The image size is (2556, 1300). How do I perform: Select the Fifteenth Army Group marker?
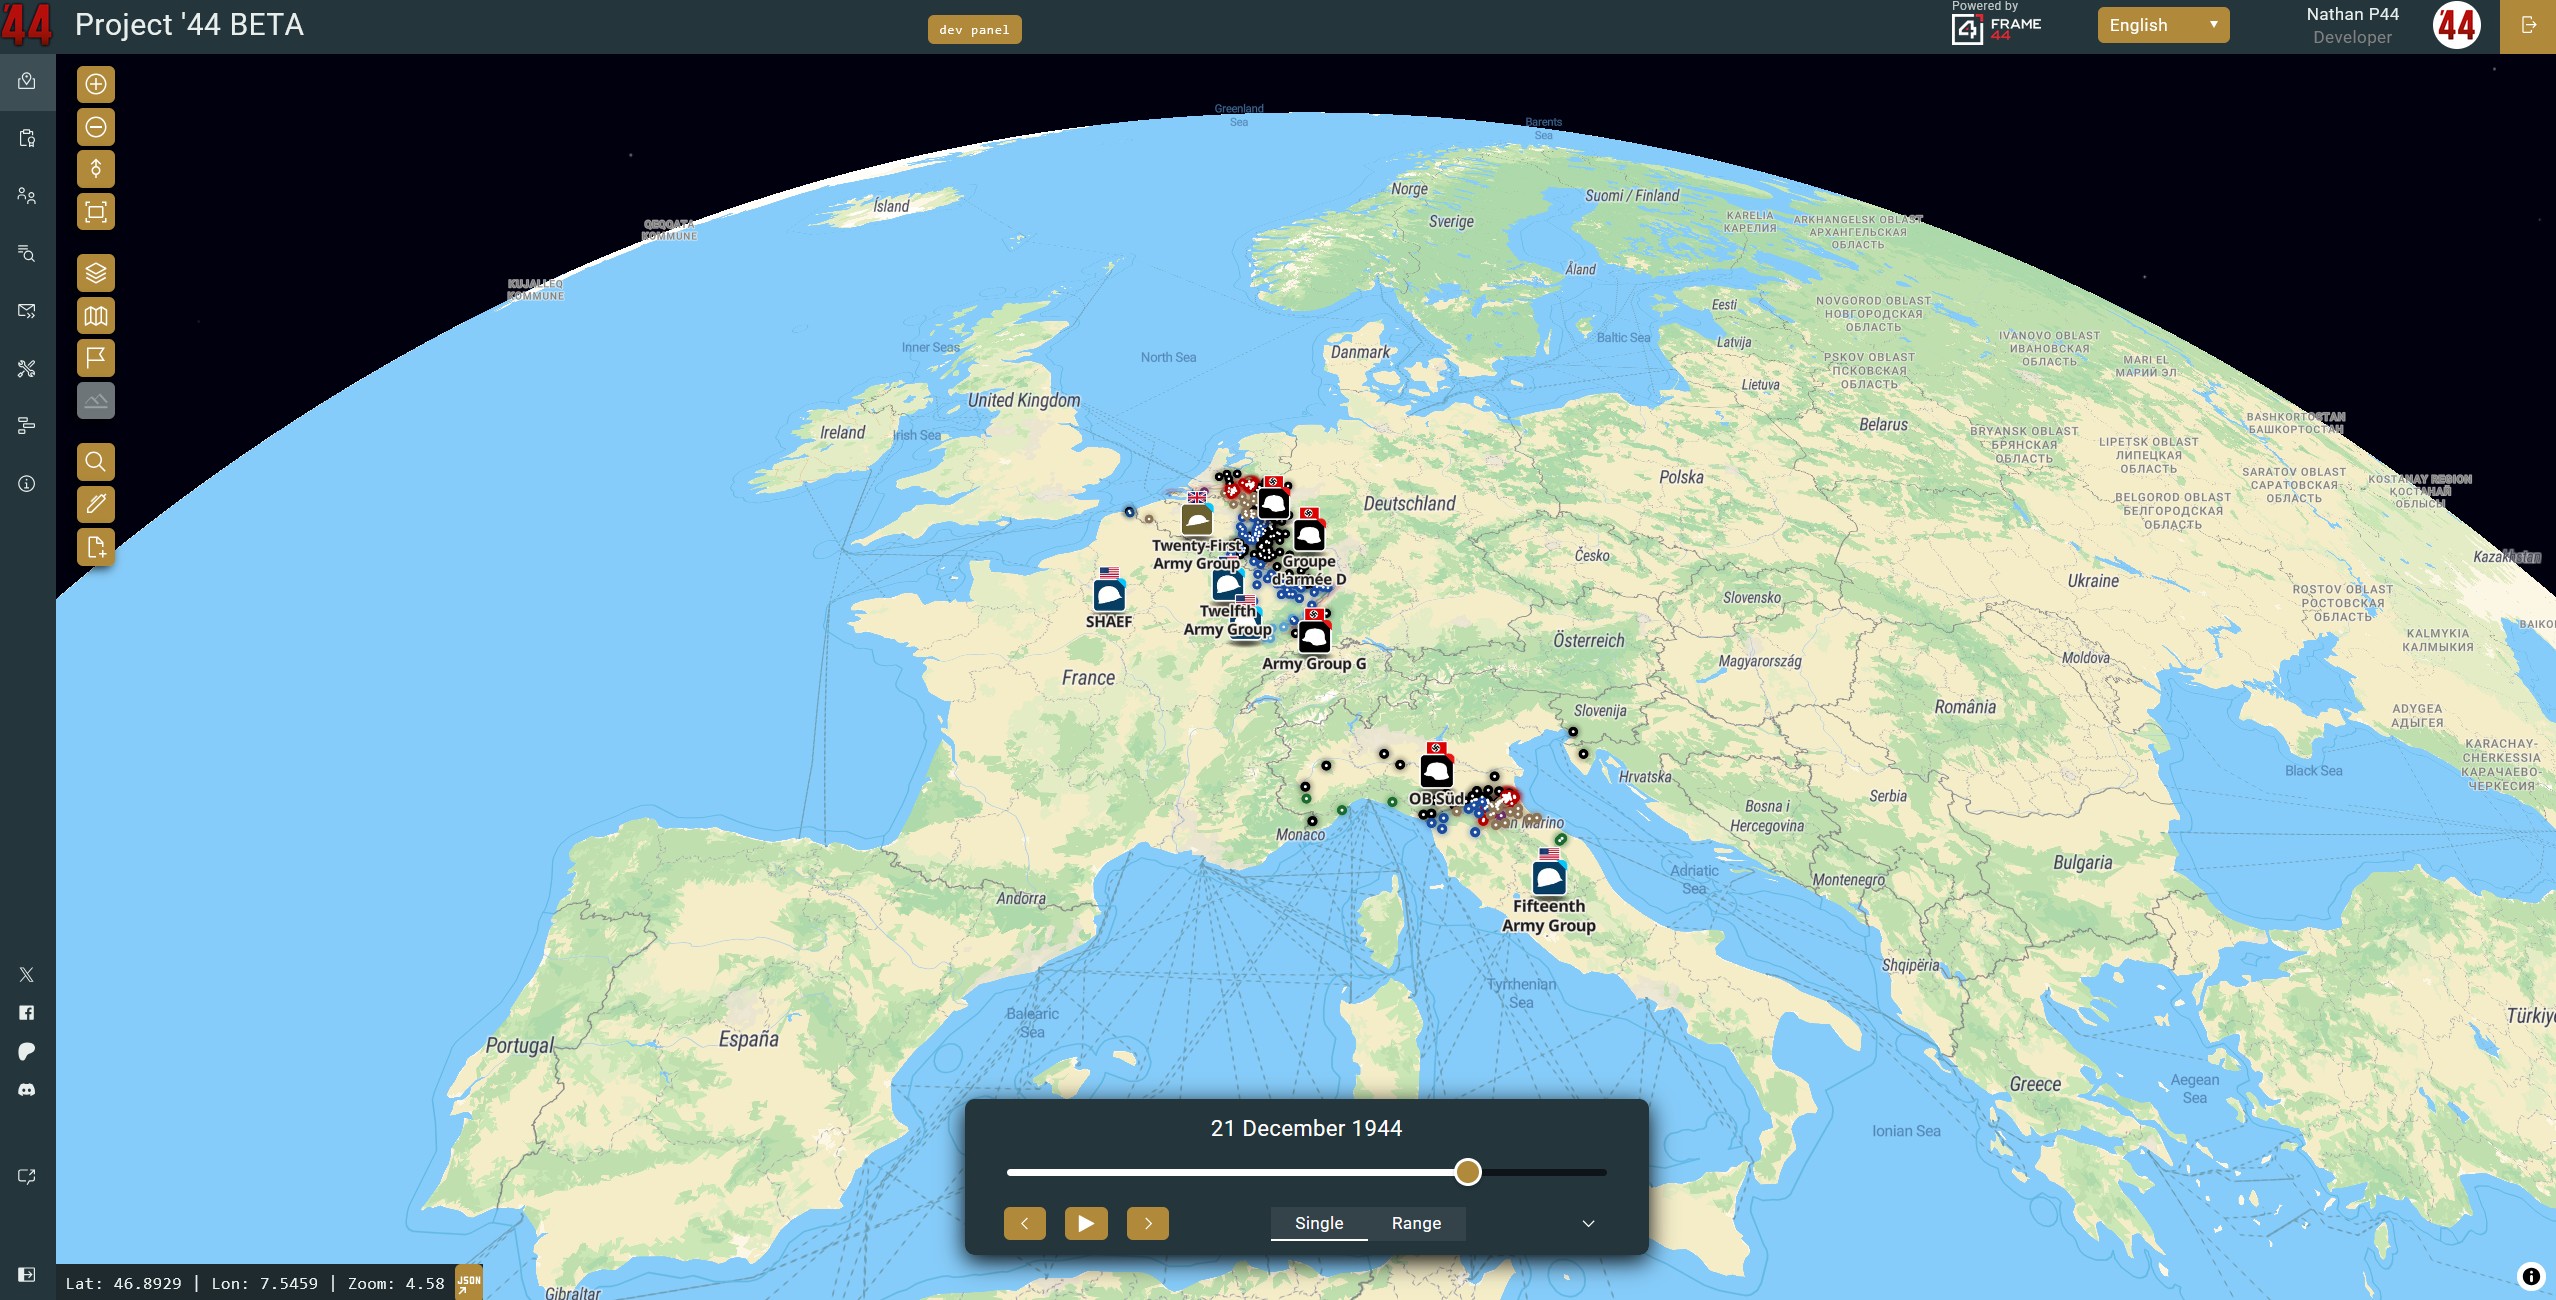1549,877
